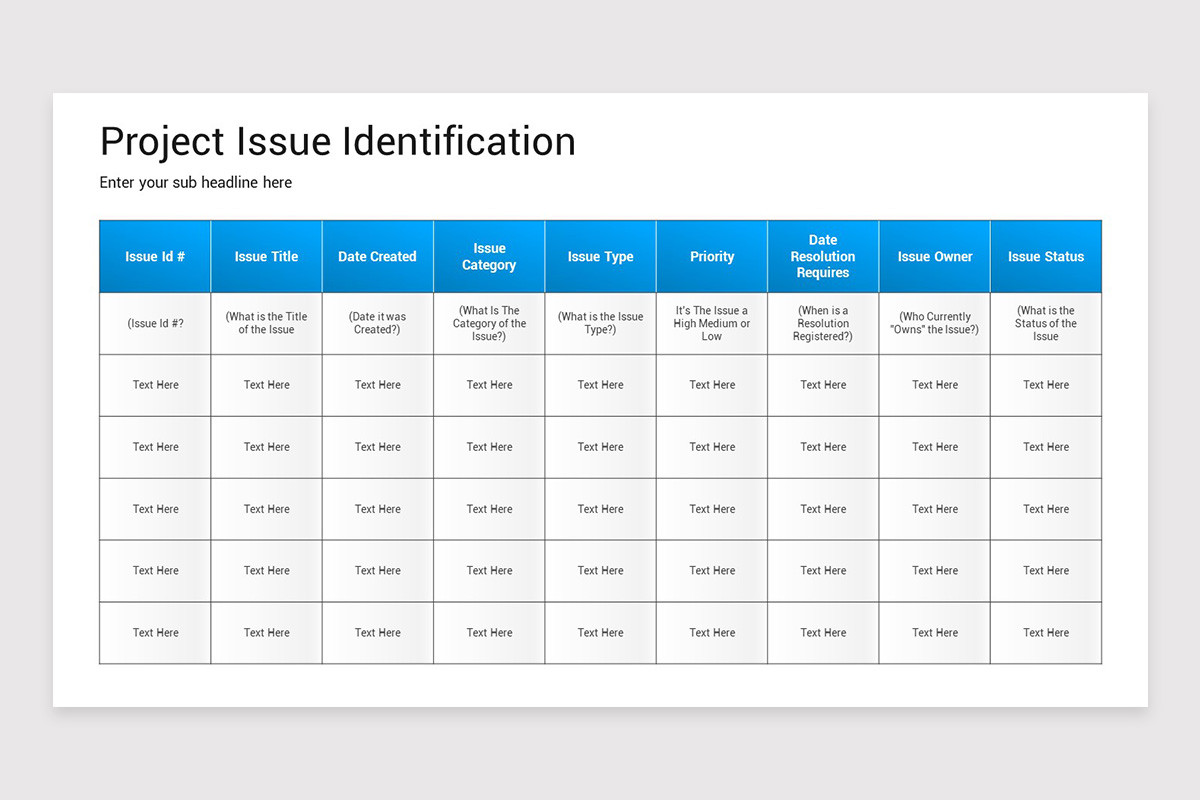This screenshot has width=1200, height=800.
Task: Select the 'Issue Title' column header
Action: (266, 256)
